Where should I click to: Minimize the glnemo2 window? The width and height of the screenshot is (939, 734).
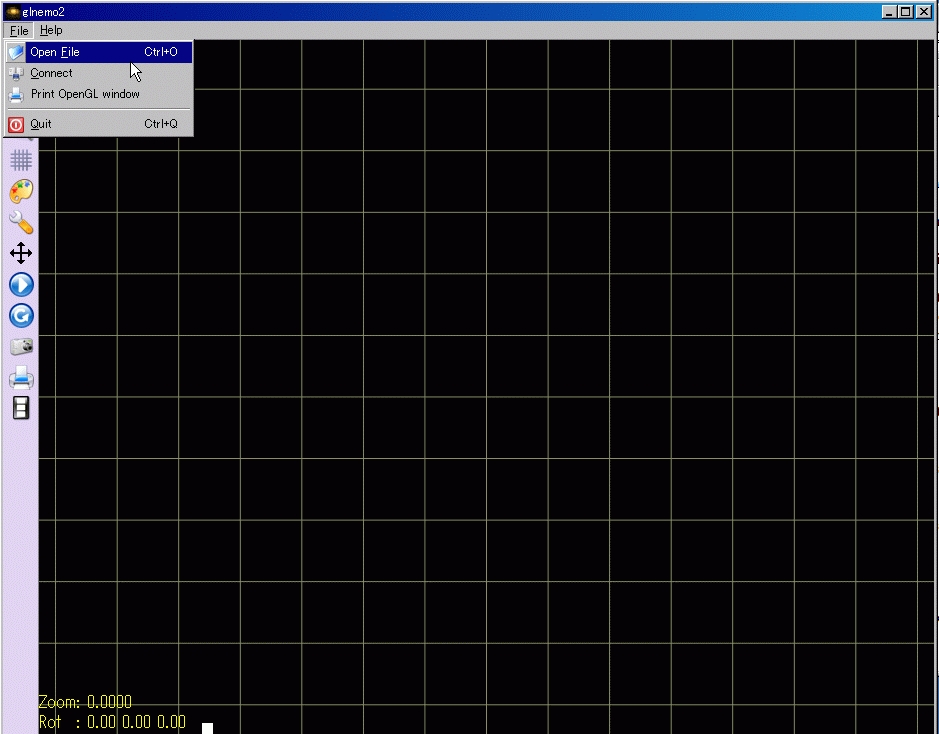coord(890,12)
